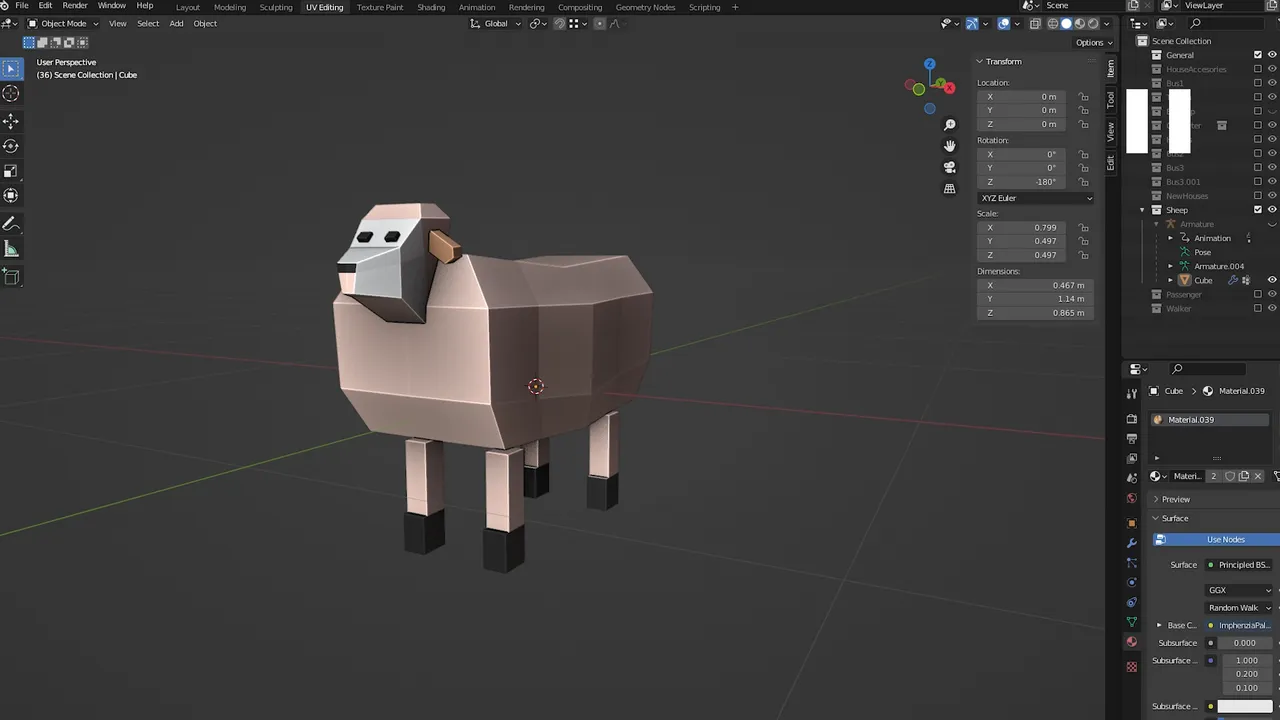Open the Render menu
This screenshot has height=720, width=1280.
(x=75, y=6)
